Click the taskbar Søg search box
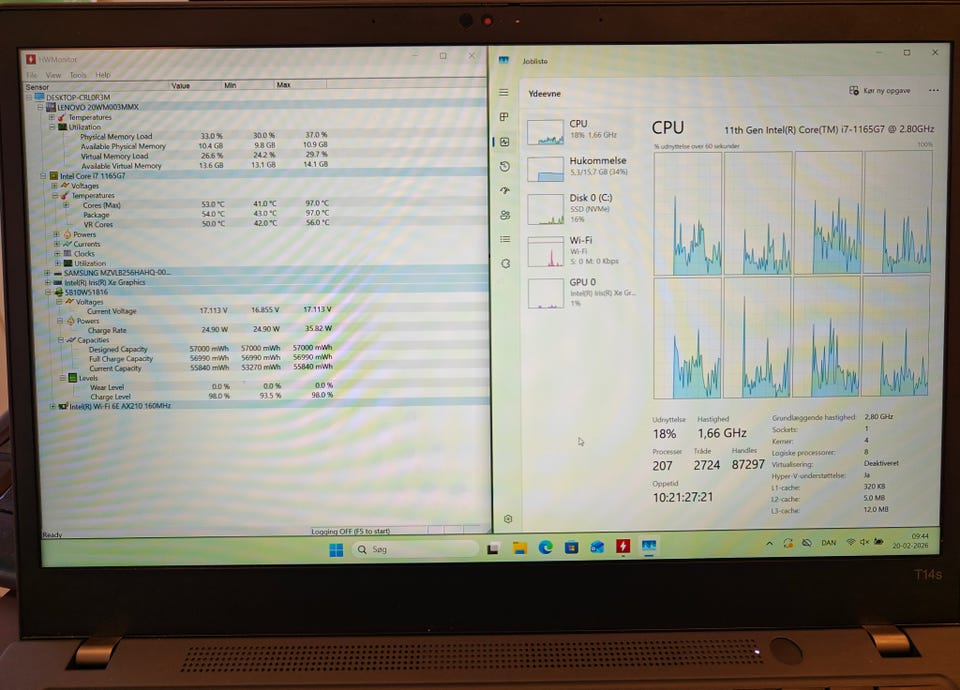The width and height of the screenshot is (960, 690). (415, 549)
